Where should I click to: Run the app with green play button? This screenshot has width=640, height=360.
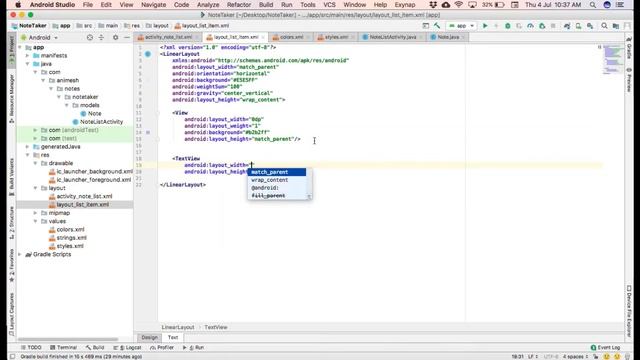(485, 26)
